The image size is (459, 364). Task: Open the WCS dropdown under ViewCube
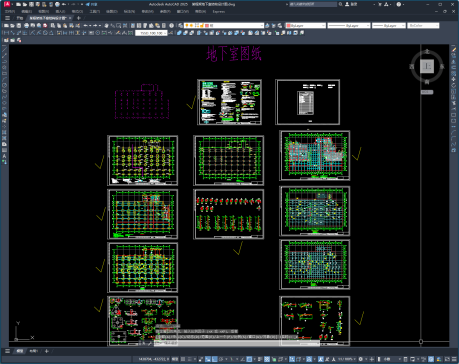click(427, 92)
